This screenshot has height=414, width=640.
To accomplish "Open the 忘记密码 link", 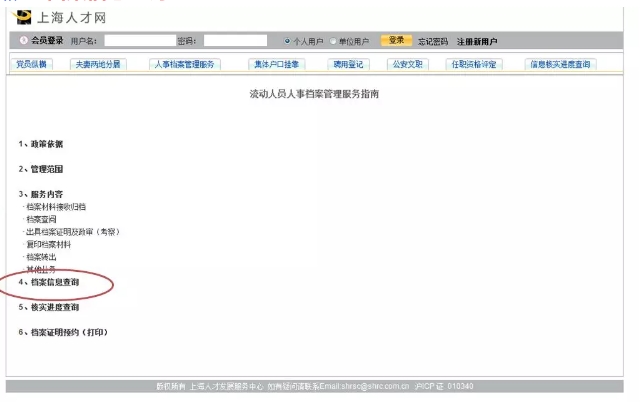I will (433, 41).
